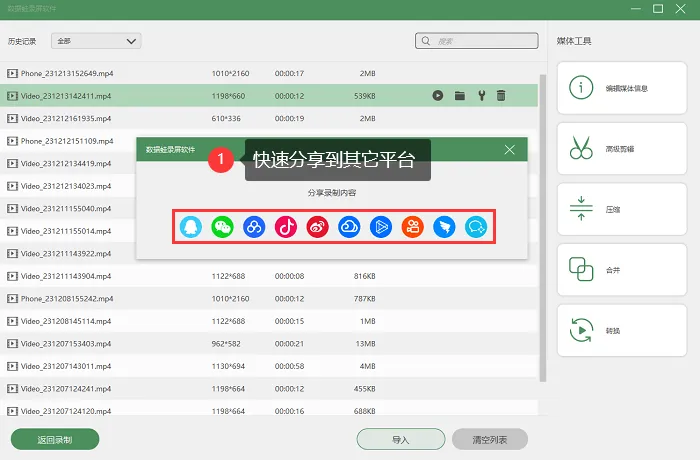
Task: Select Phone_231213152649.mp4 in the list
Action: pyautogui.click(x=67, y=73)
